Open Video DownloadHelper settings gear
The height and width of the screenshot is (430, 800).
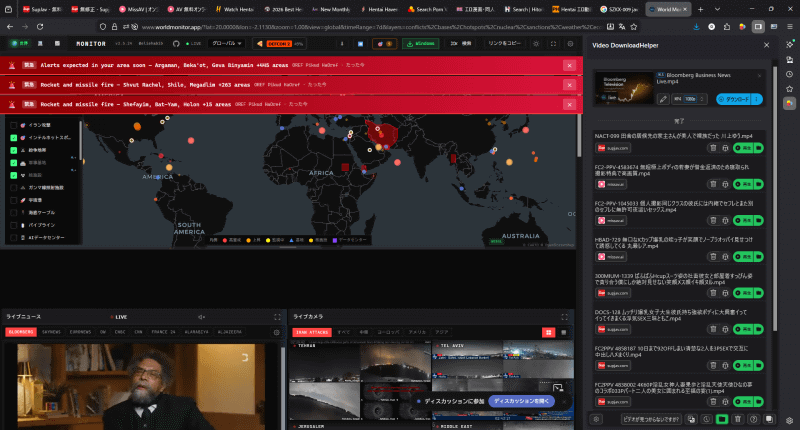click(596, 419)
